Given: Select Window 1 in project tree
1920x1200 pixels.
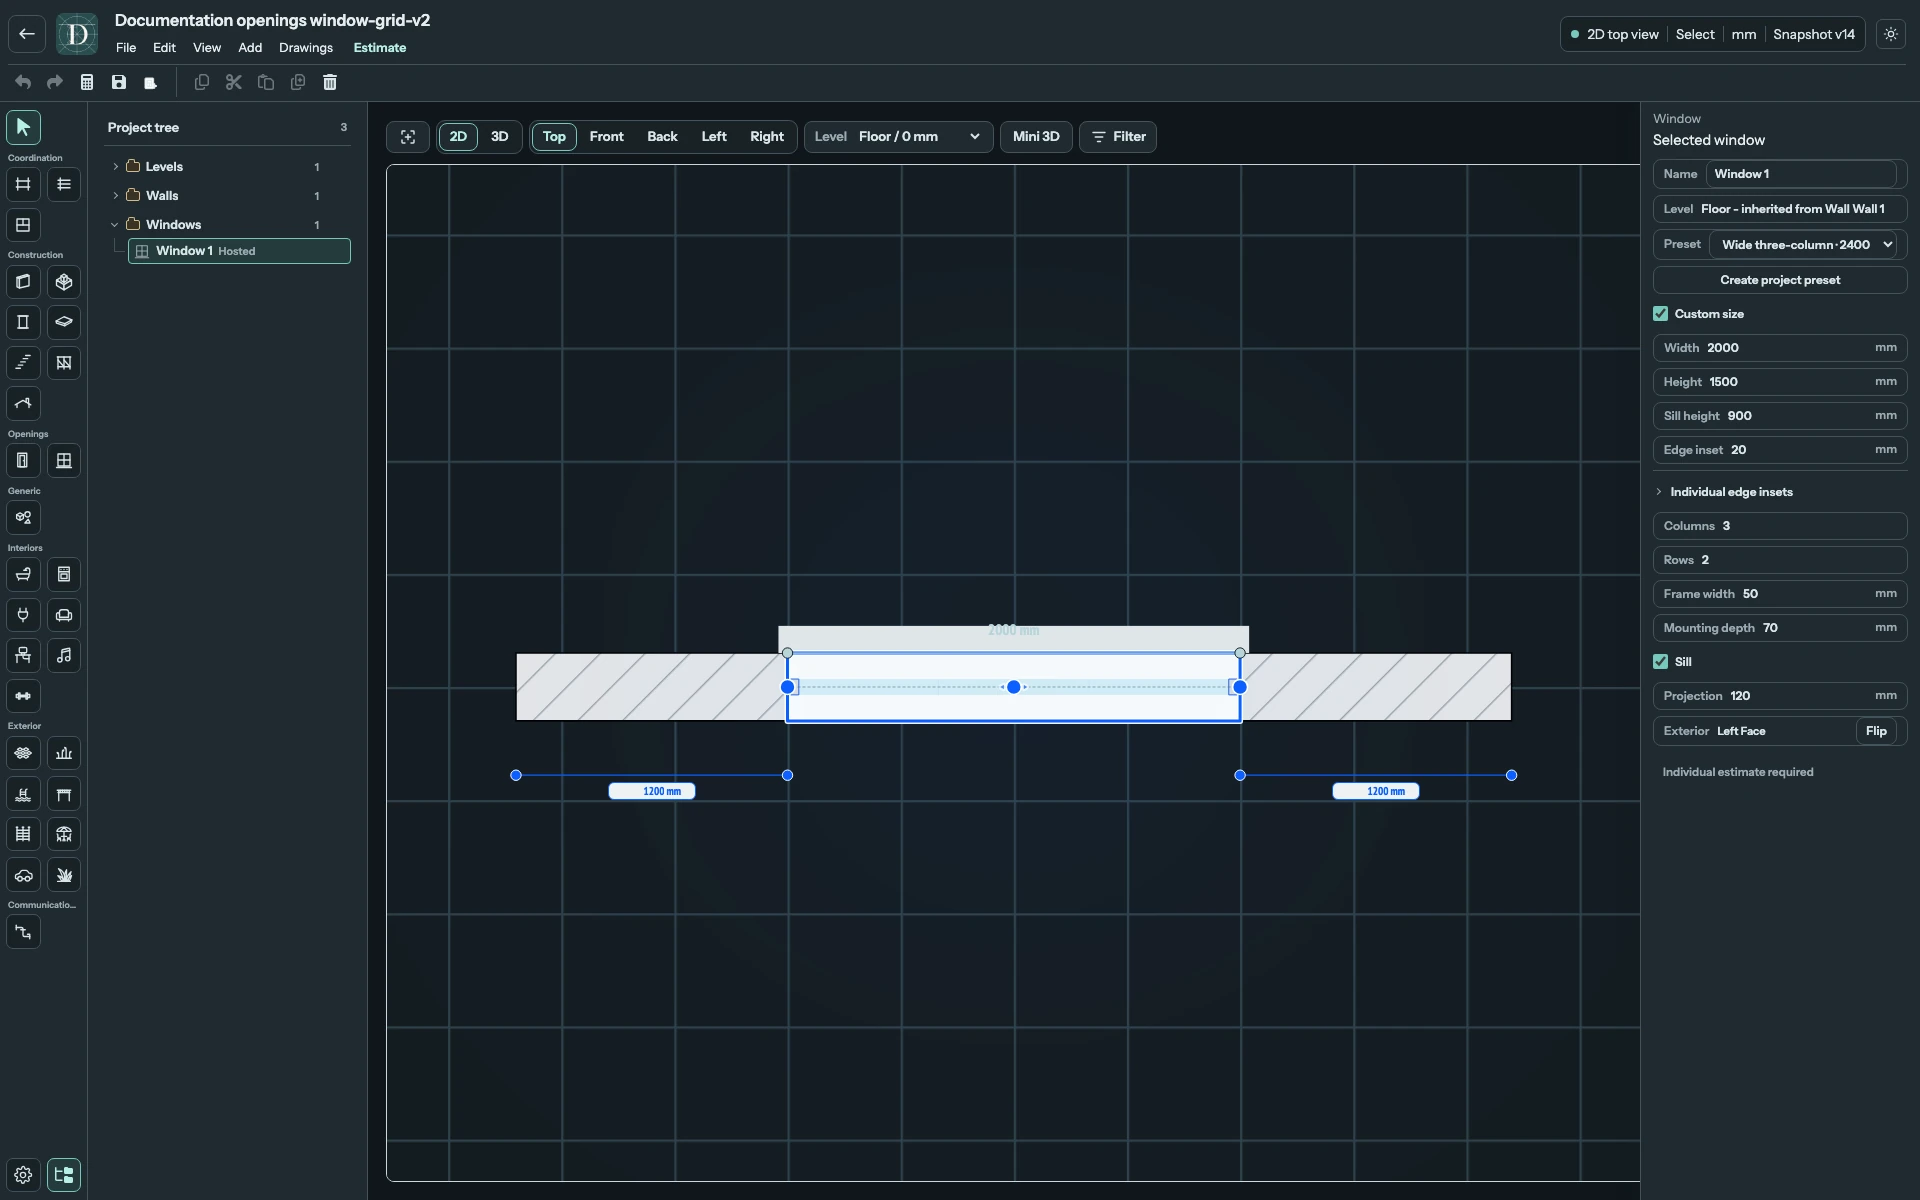Looking at the screenshot, I should (x=239, y=251).
